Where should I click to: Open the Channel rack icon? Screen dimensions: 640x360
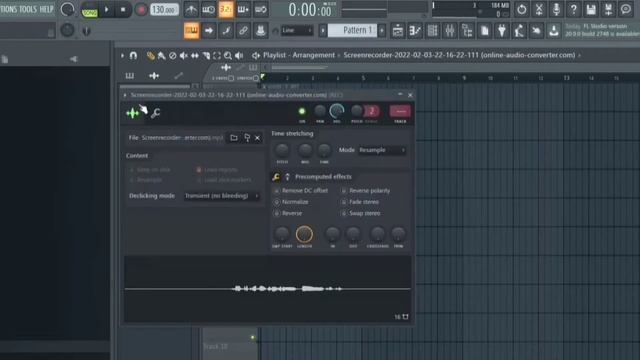pyautogui.click(x=432, y=31)
